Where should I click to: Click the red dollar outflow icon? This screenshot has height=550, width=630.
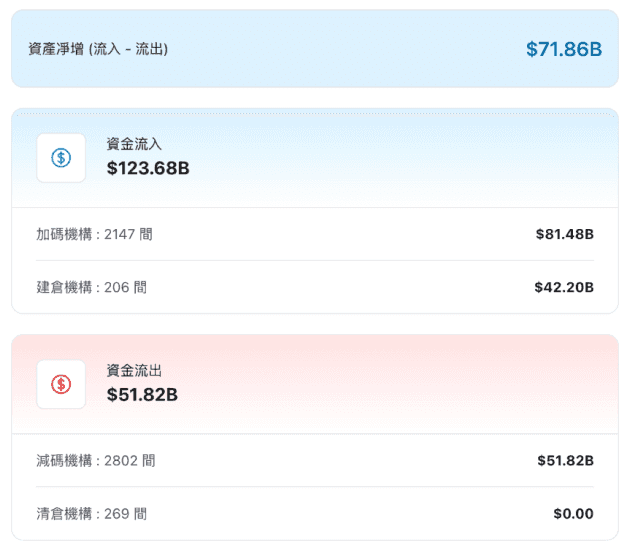pyautogui.click(x=61, y=384)
